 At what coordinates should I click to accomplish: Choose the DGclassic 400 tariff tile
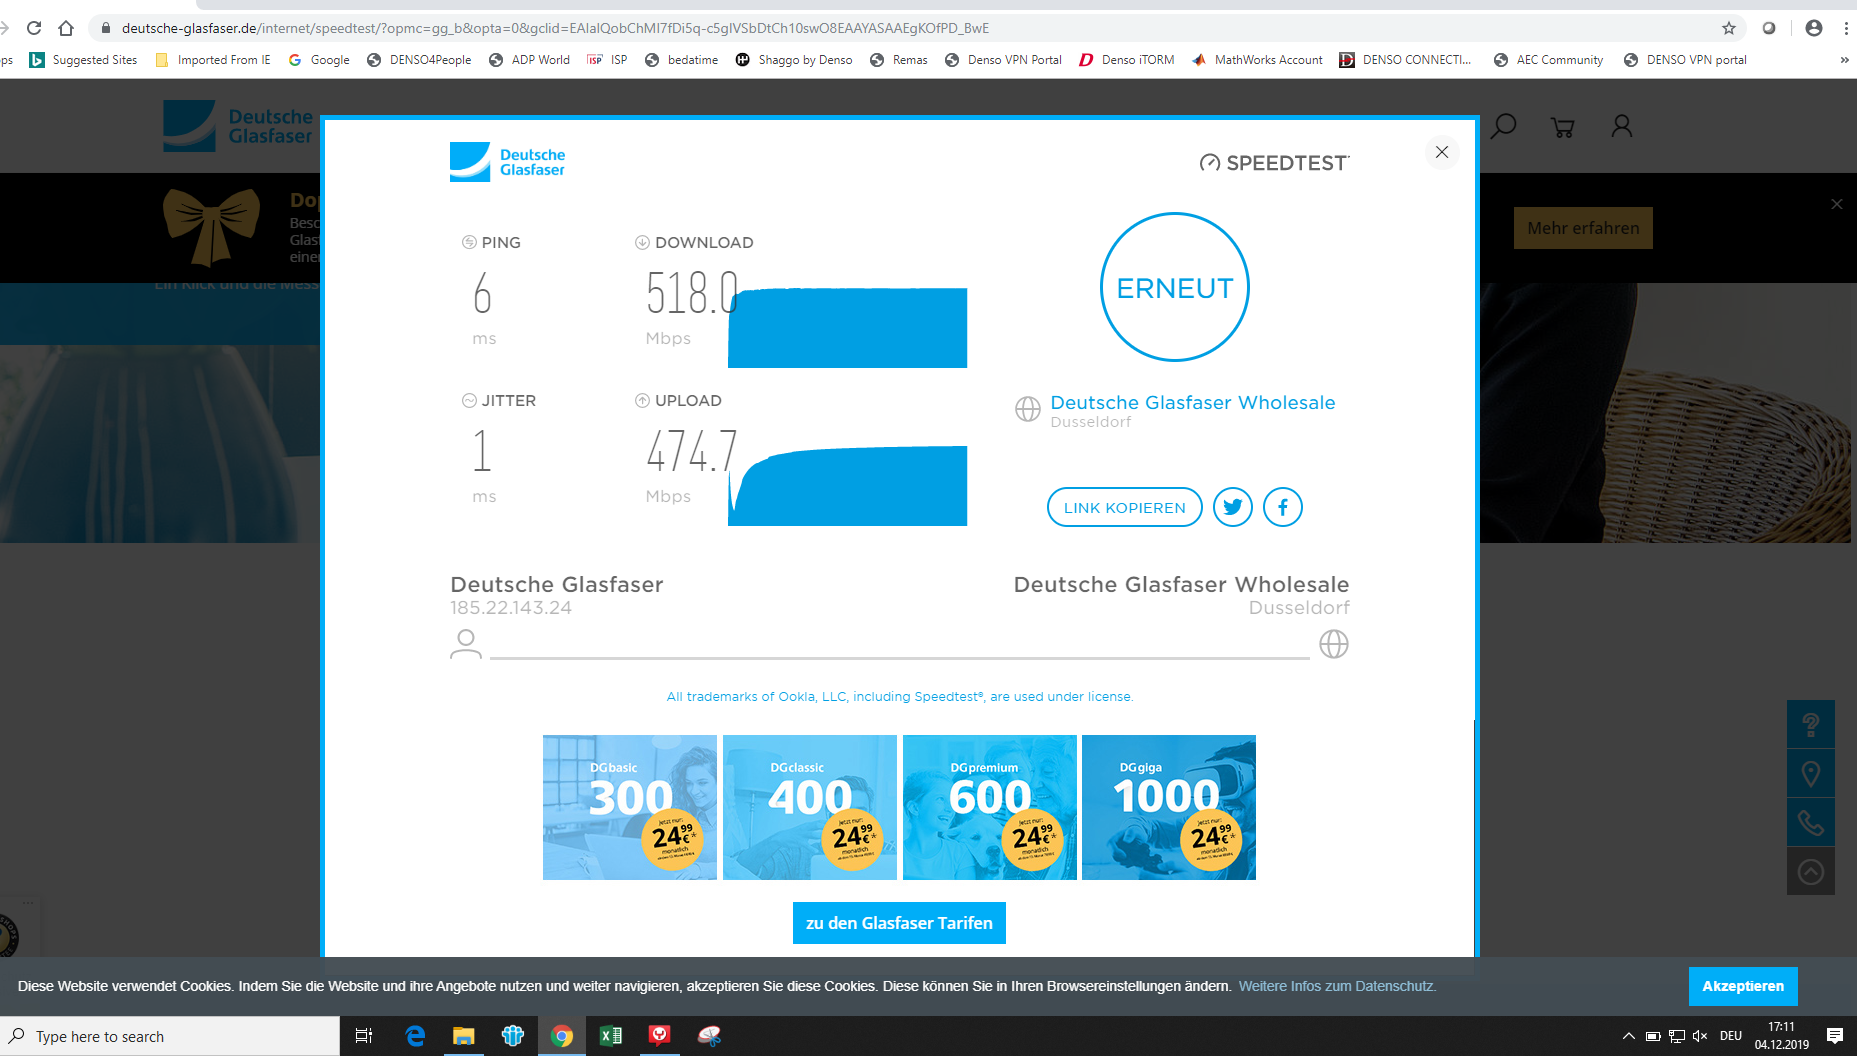(x=810, y=807)
